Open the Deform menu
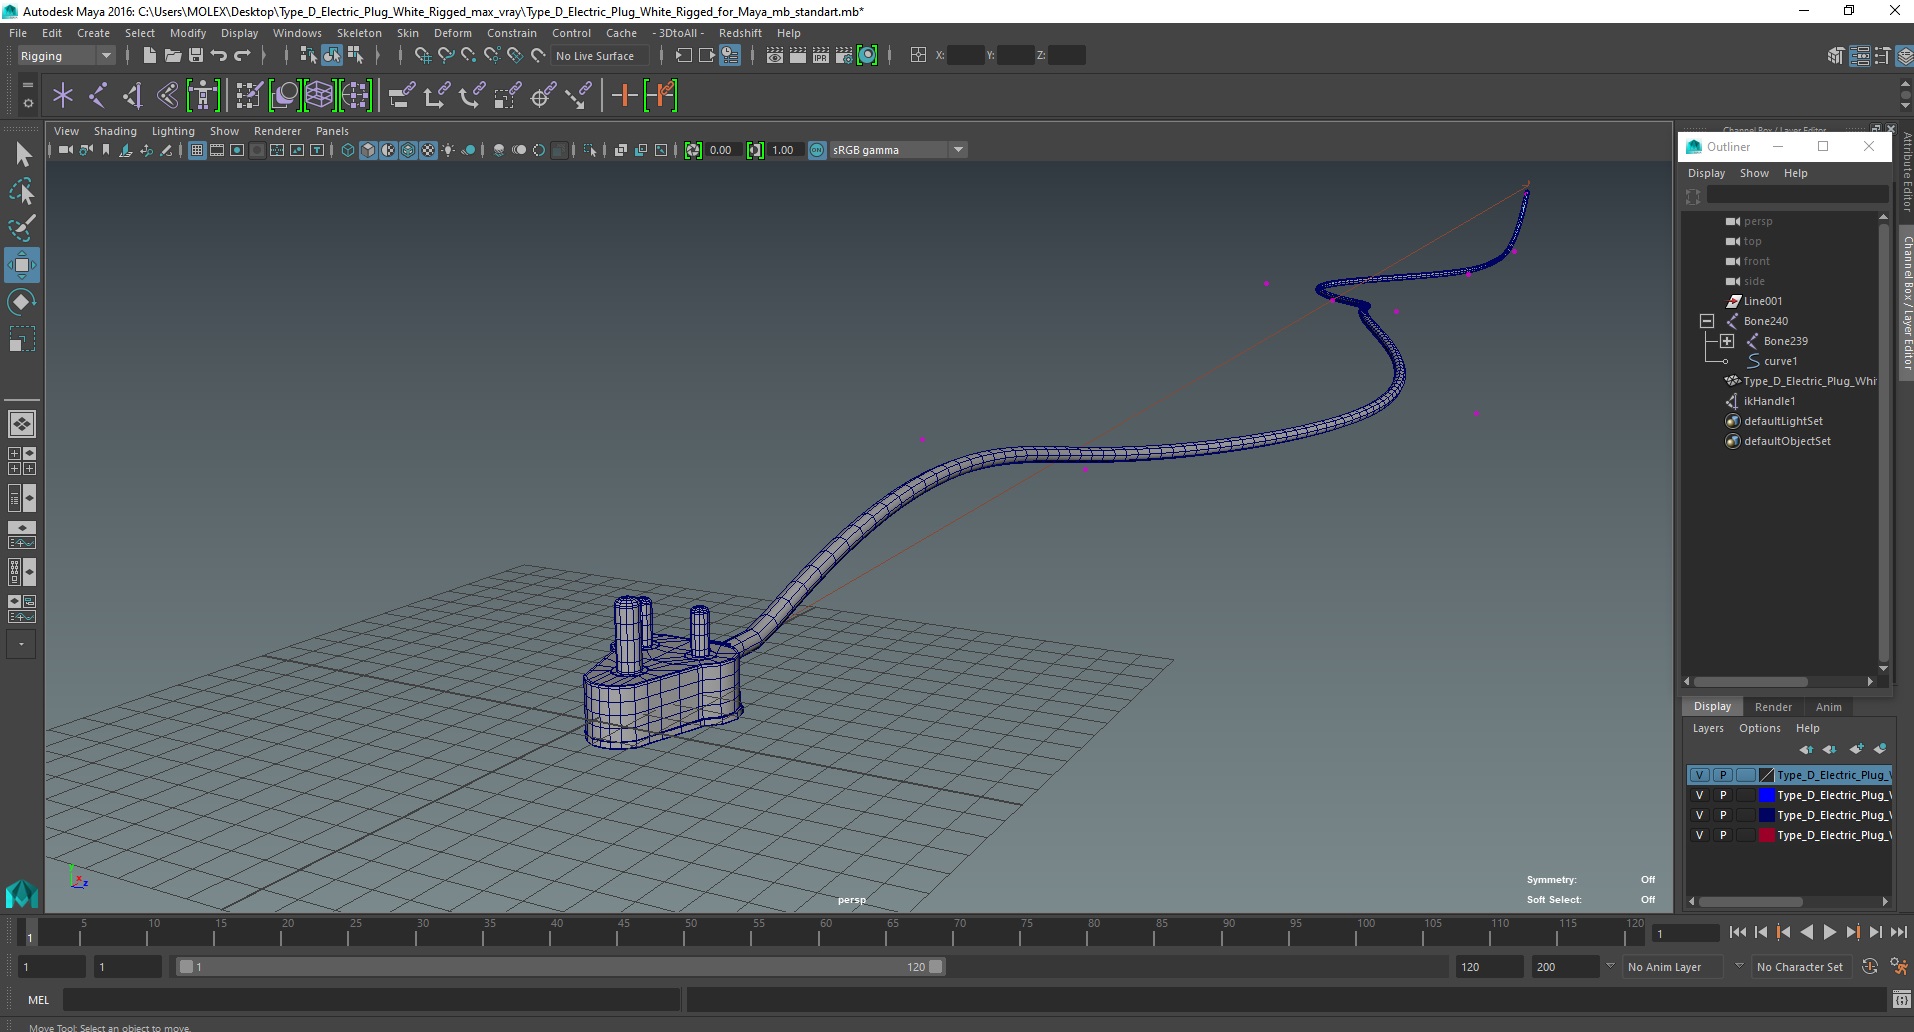This screenshot has width=1914, height=1032. [x=452, y=33]
